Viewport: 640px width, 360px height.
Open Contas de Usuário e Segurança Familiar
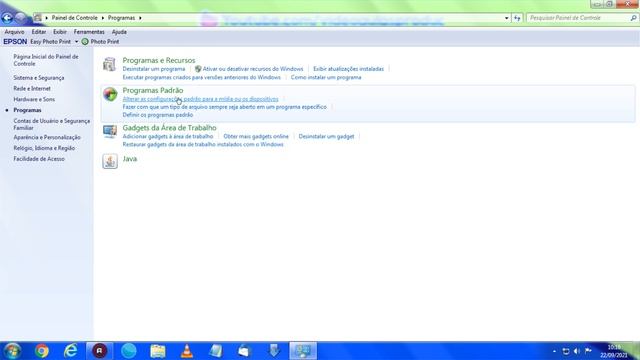click(x=51, y=124)
